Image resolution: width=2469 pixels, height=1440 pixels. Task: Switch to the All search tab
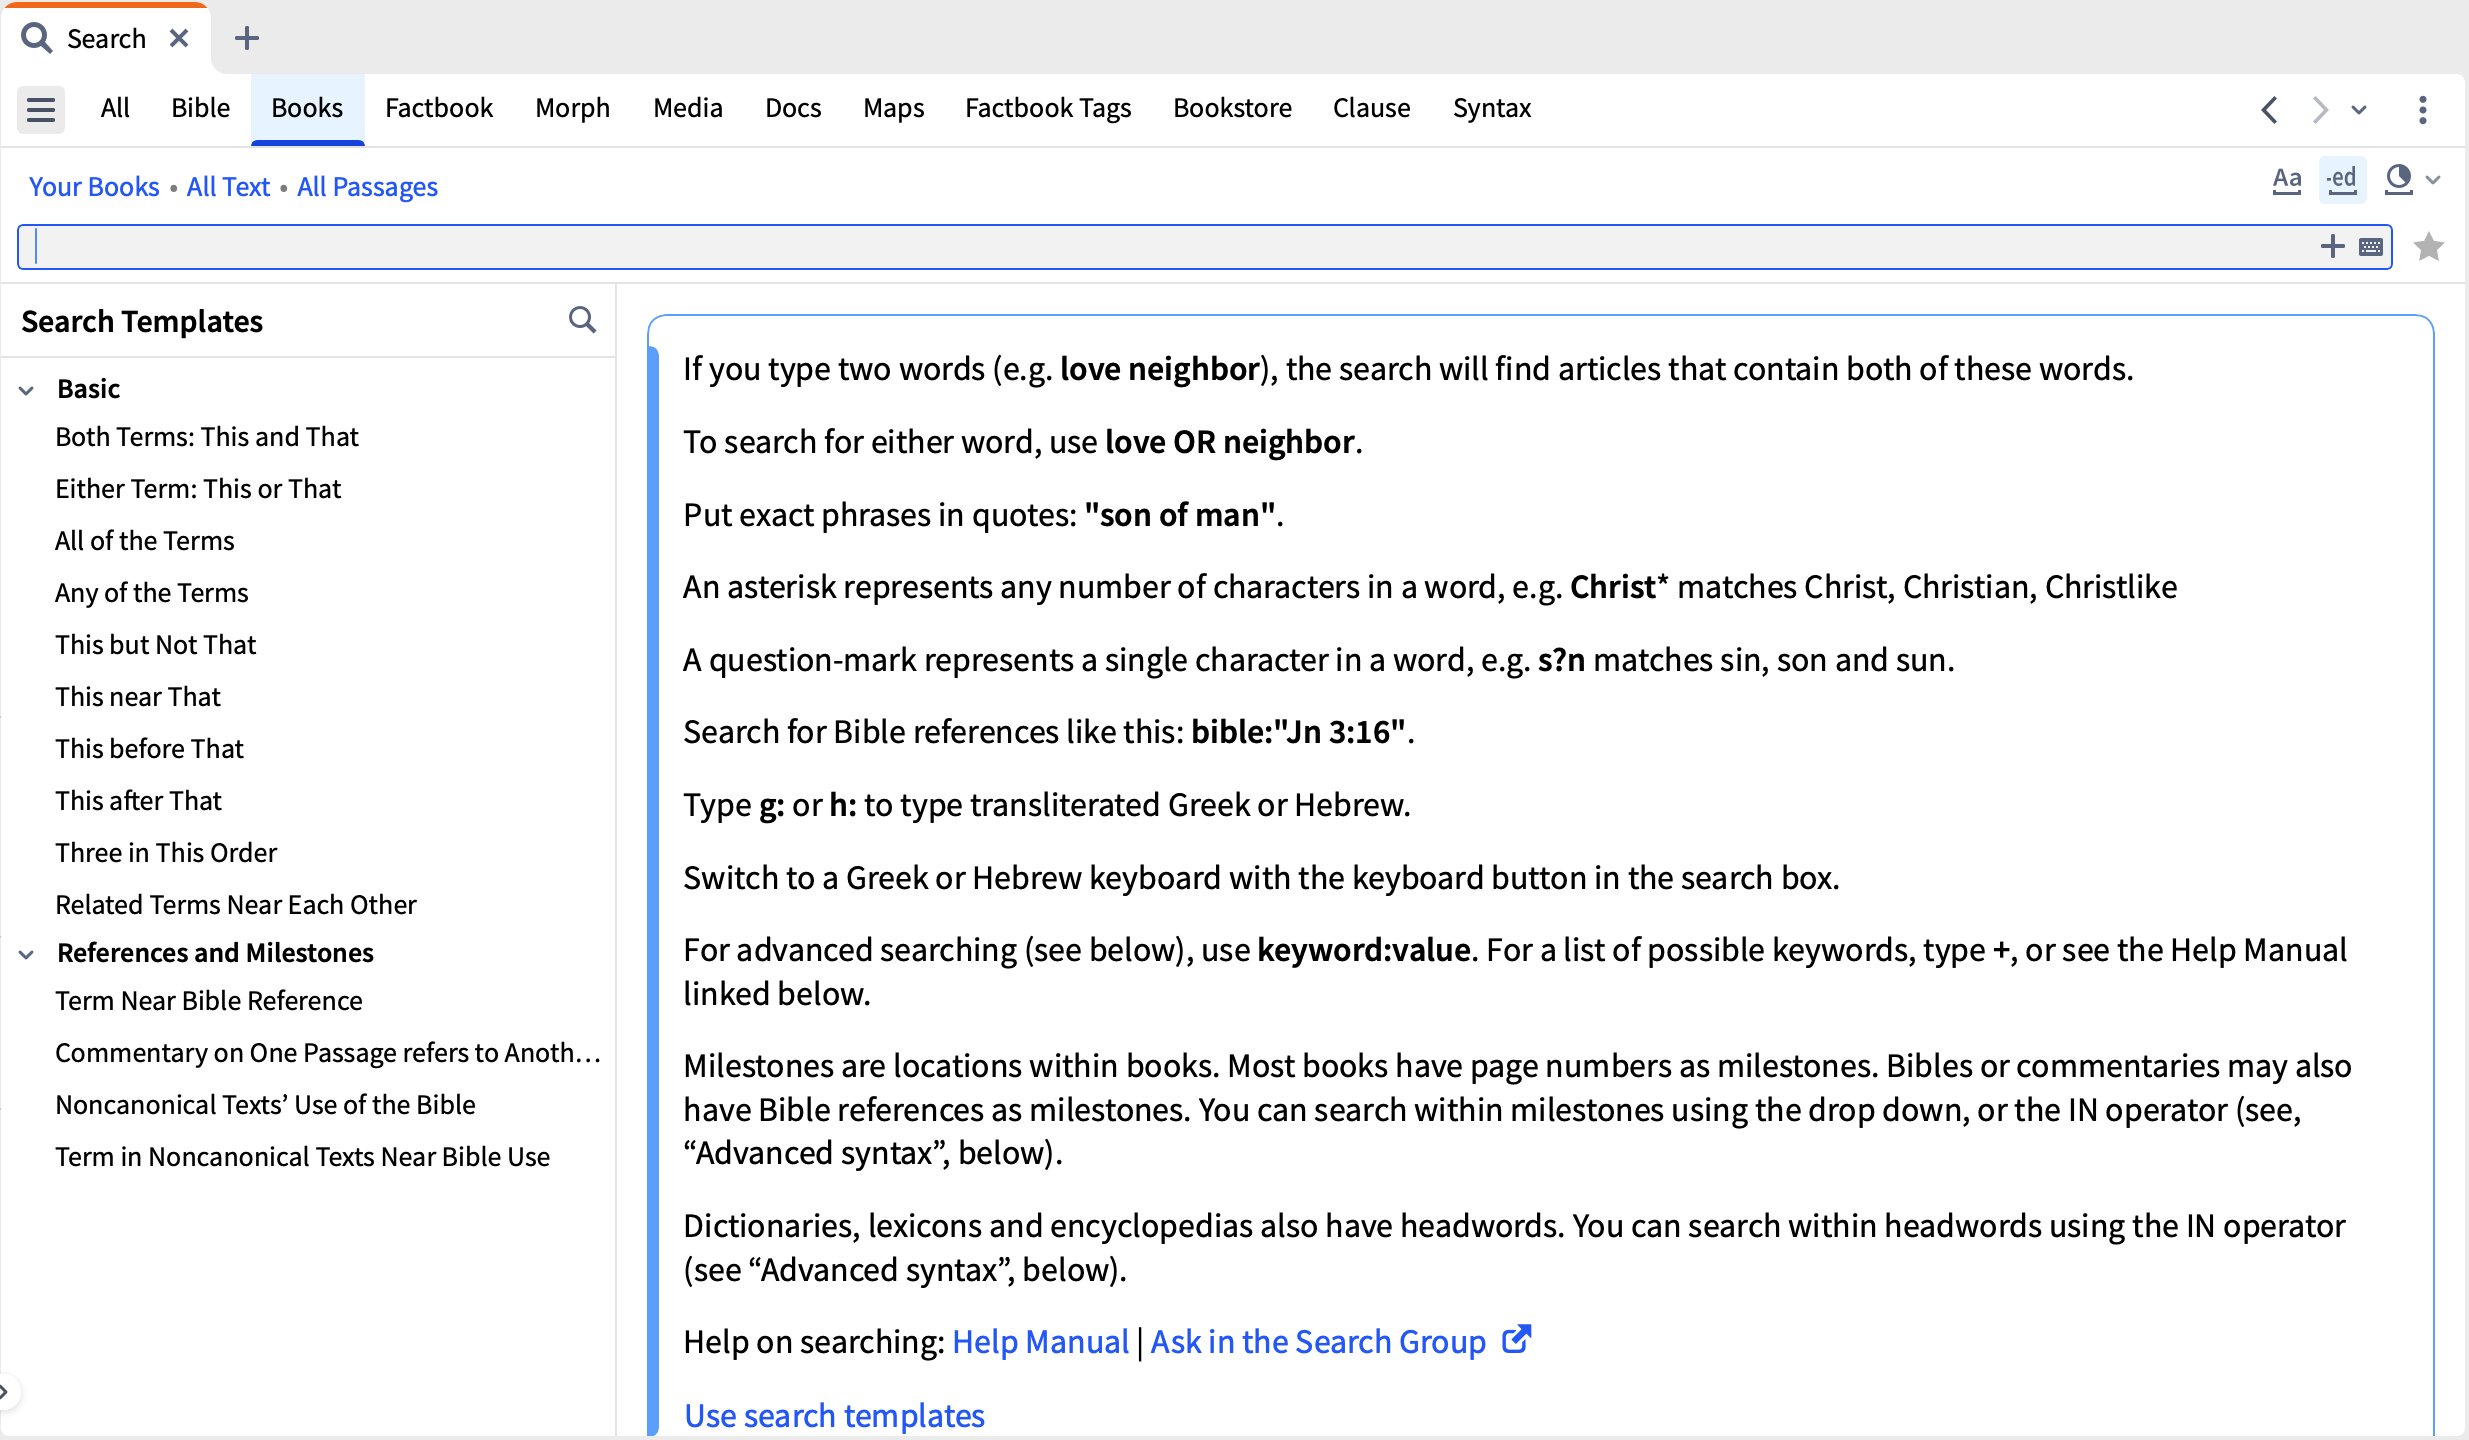click(x=115, y=108)
